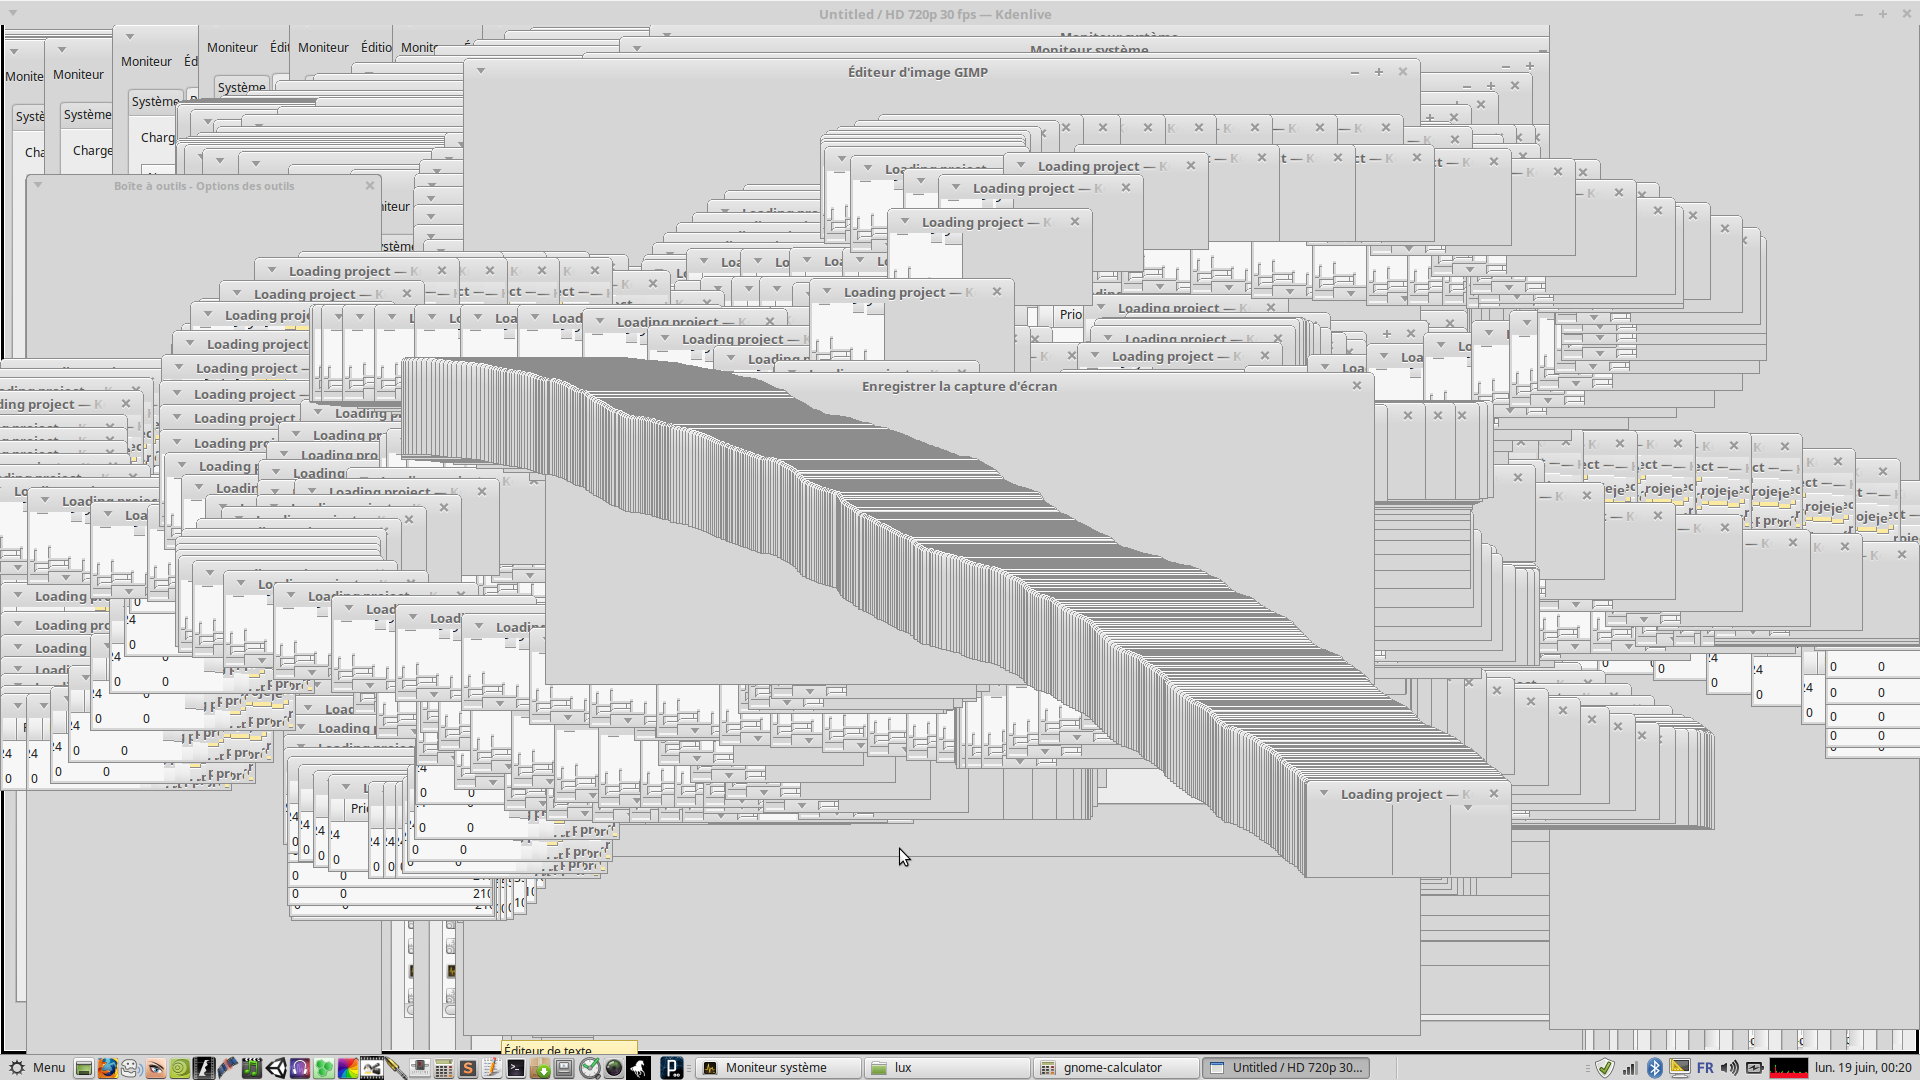Screen dimensions: 1920x1080
Task: Open window menu arrow of GIMP editor
Action: [x=481, y=71]
